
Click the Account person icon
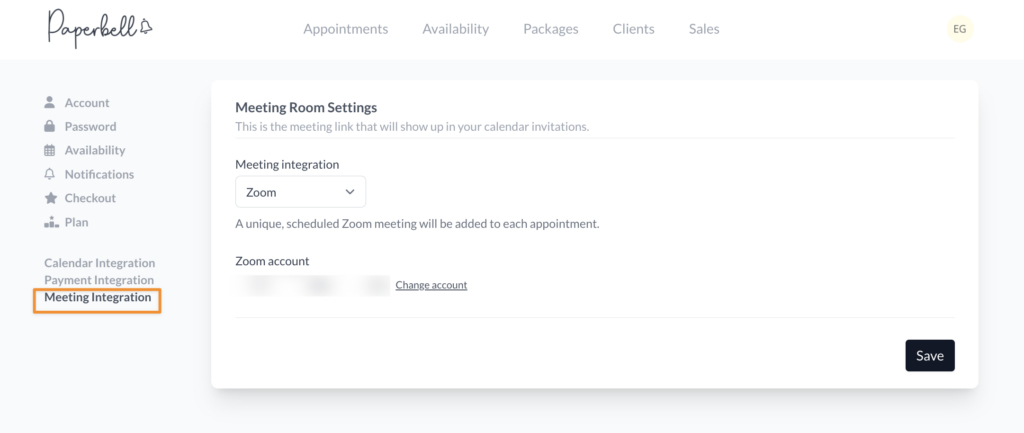pos(50,103)
